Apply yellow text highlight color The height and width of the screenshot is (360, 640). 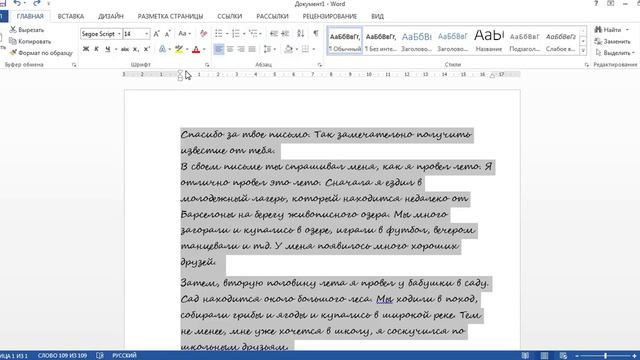click(179, 49)
